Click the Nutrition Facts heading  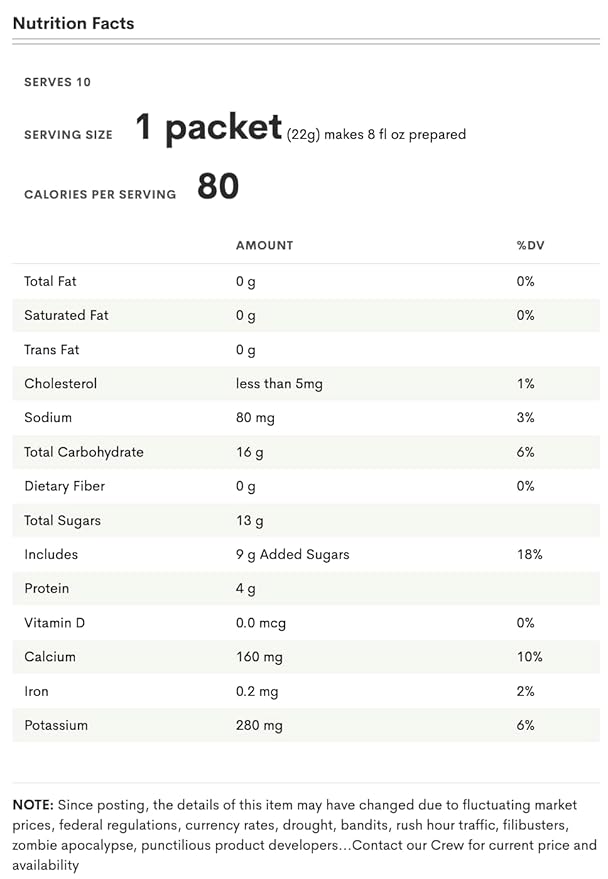[73, 24]
